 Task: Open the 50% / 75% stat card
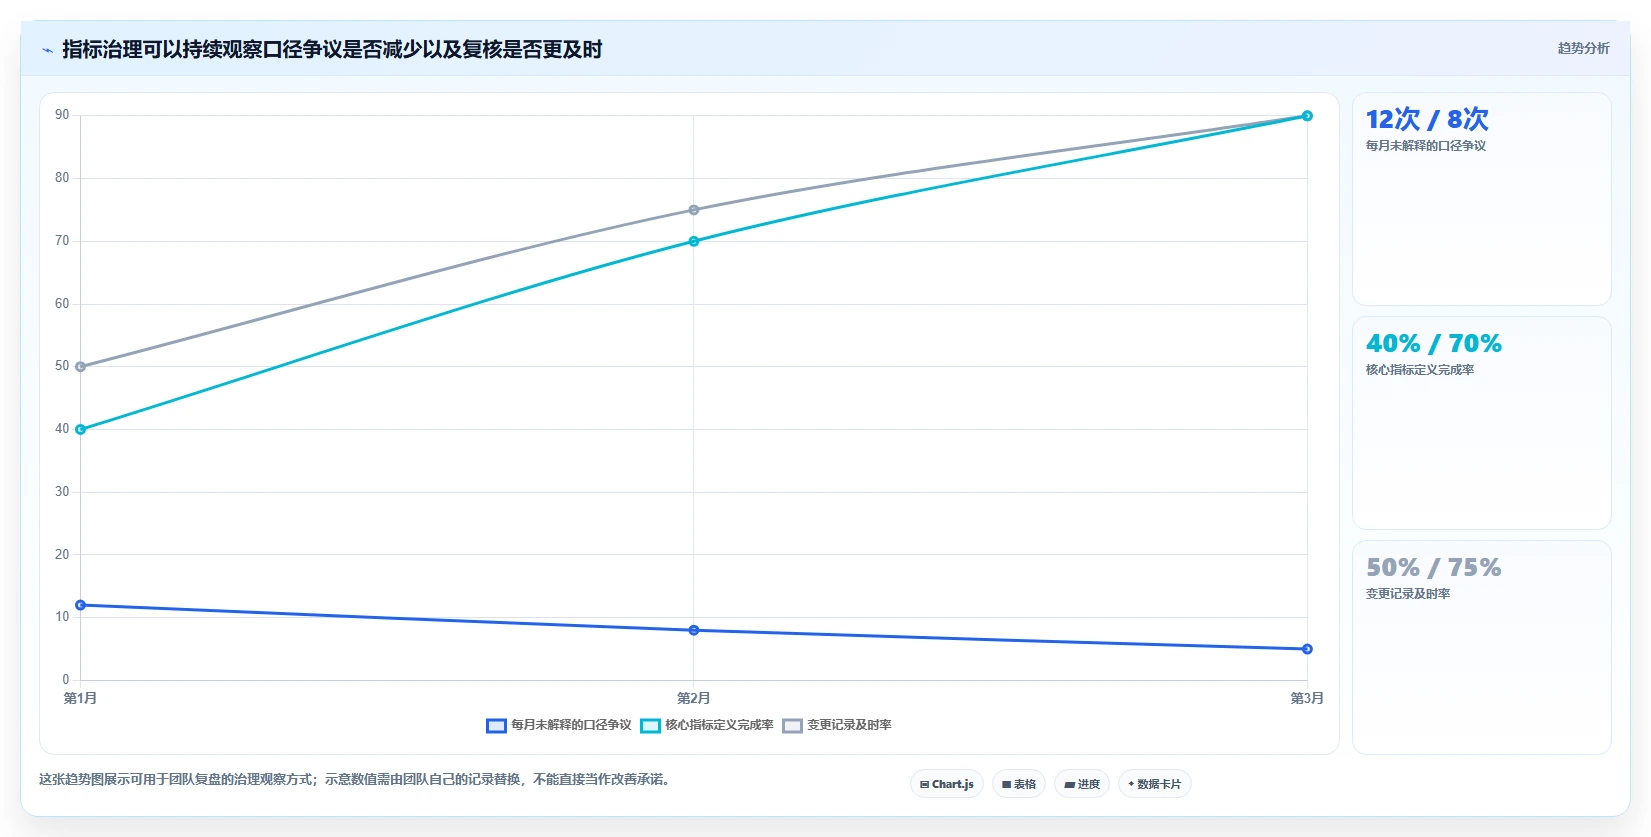[x=1481, y=647]
